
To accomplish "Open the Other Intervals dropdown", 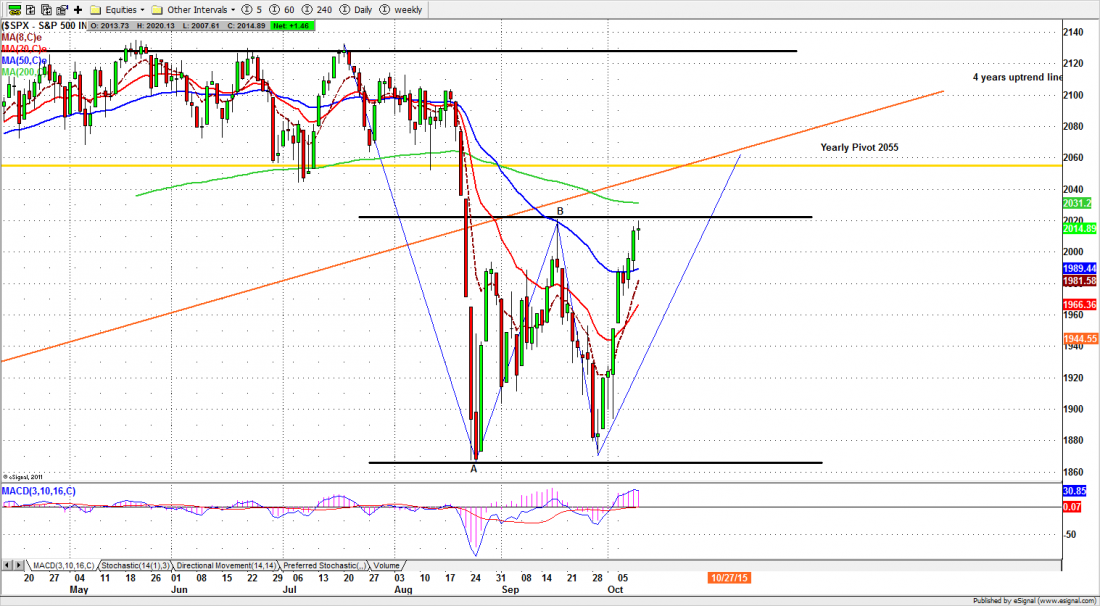I will tap(201, 9).
